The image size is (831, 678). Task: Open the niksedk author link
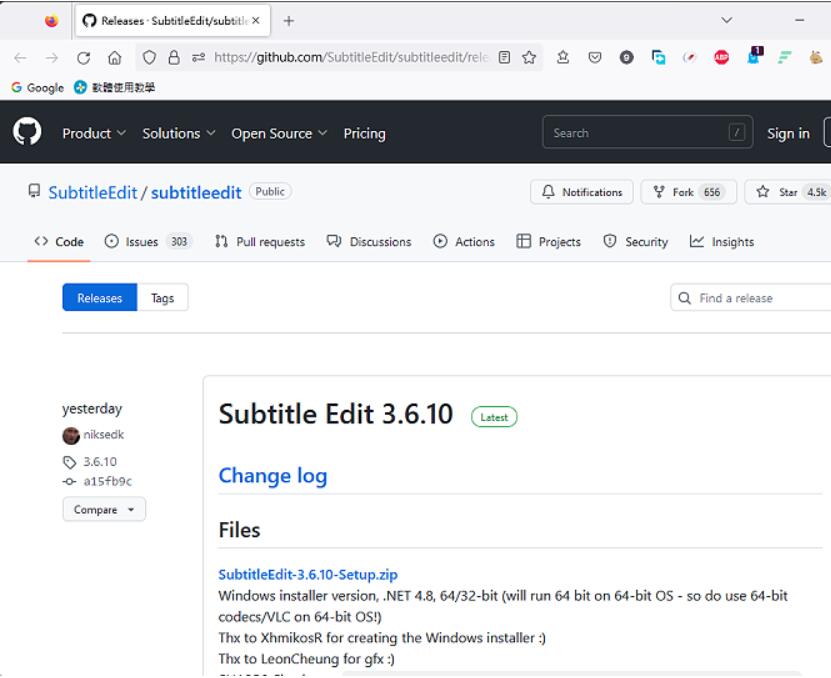(103, 435)
